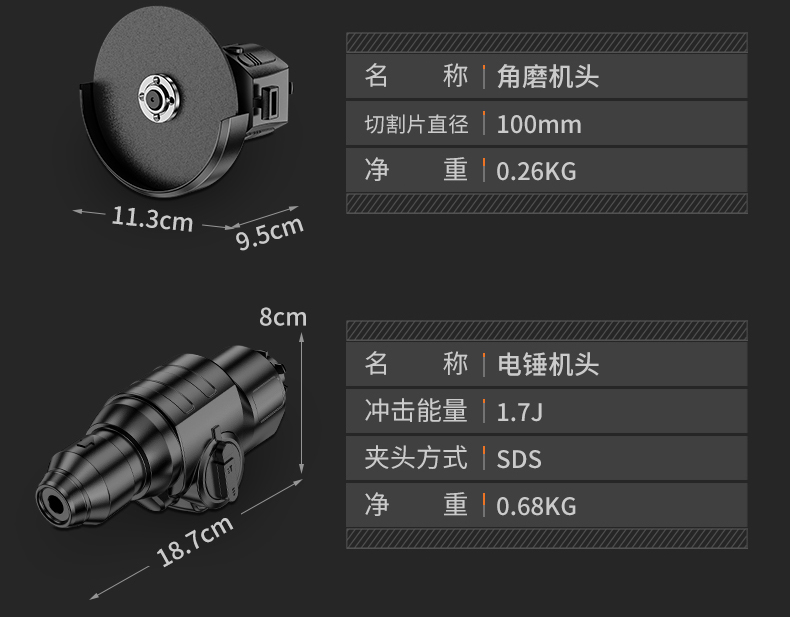
Task: Click the 9.5cm dimension label
Action: [x=270, y=232]
